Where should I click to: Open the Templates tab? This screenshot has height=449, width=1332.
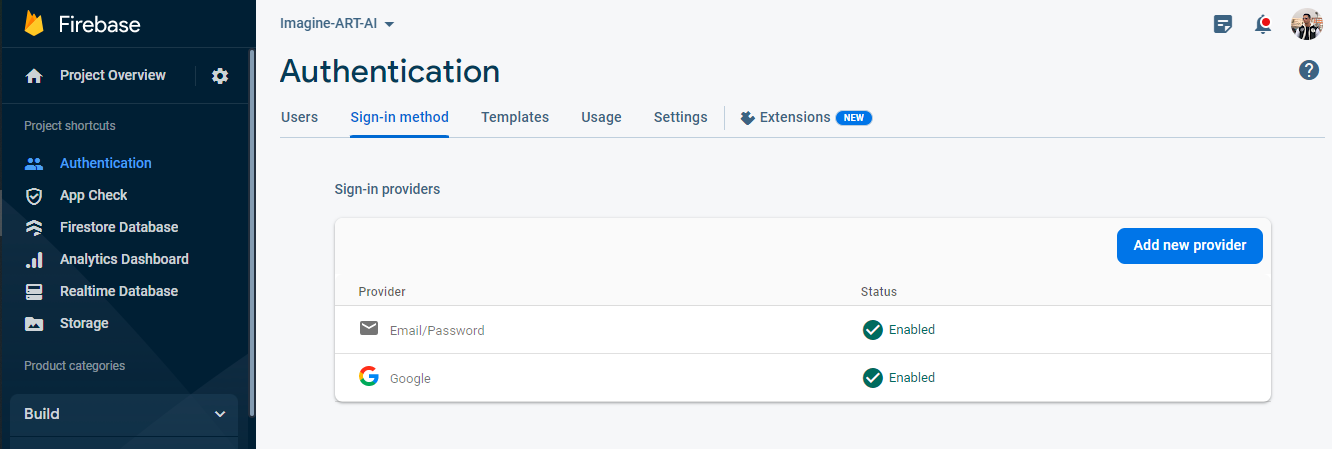coord(515,117)
